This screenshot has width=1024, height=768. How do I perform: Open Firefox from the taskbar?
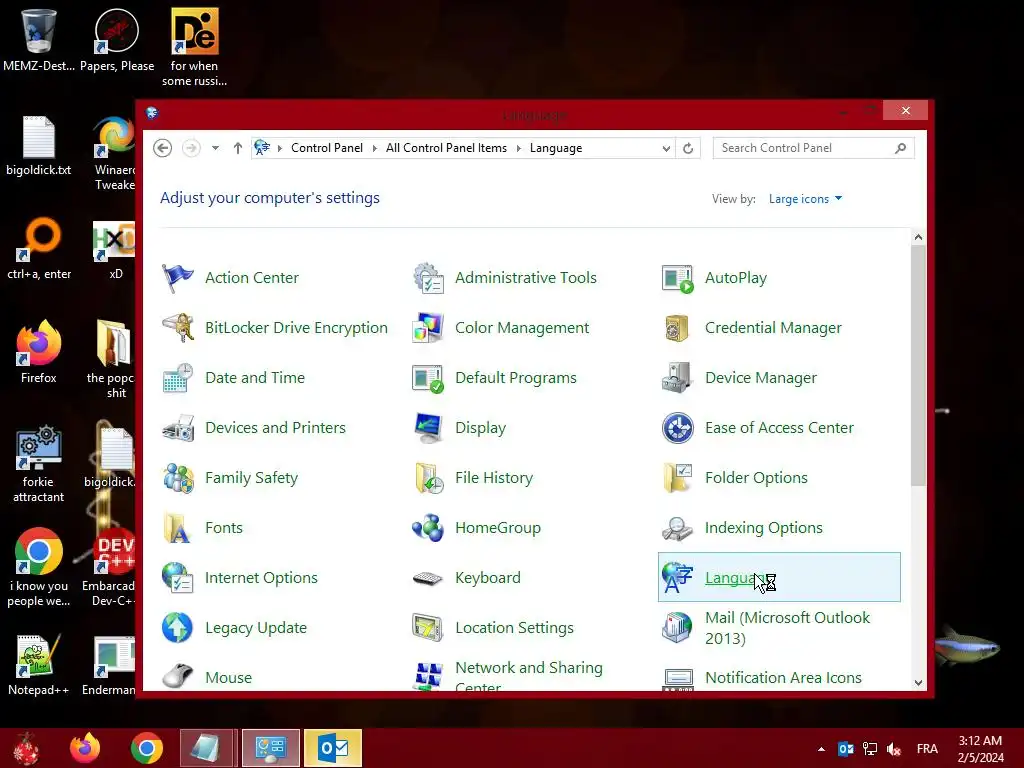pos(85,748)
